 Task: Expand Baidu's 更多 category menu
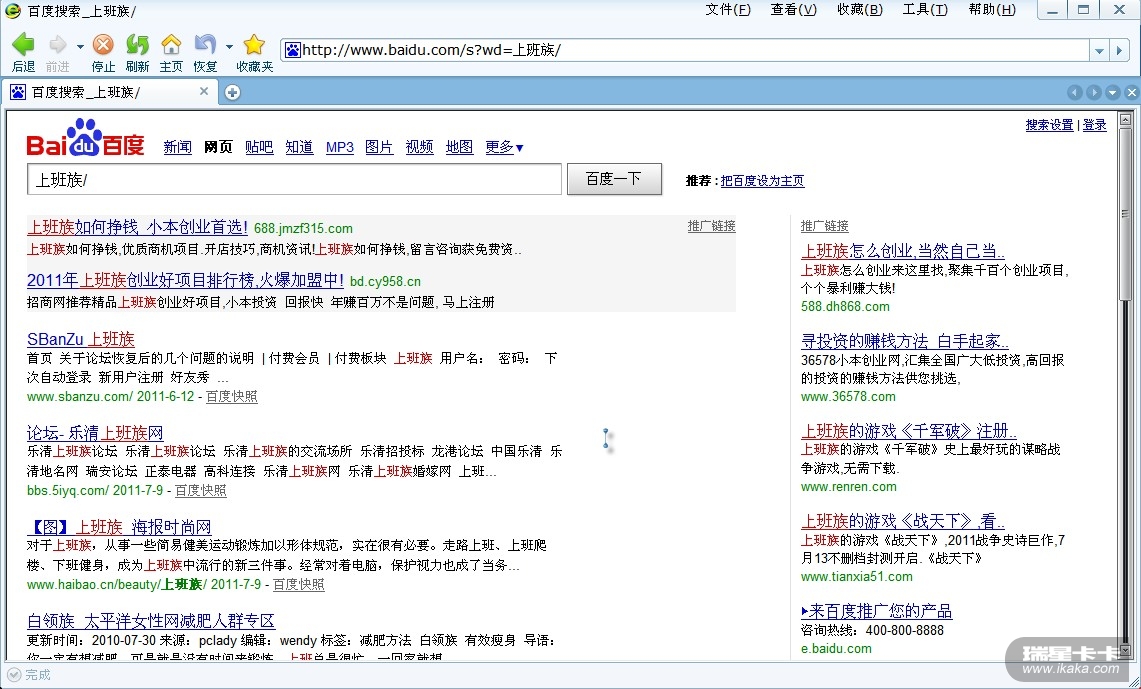pyautogui.click(x=504, y=147)
